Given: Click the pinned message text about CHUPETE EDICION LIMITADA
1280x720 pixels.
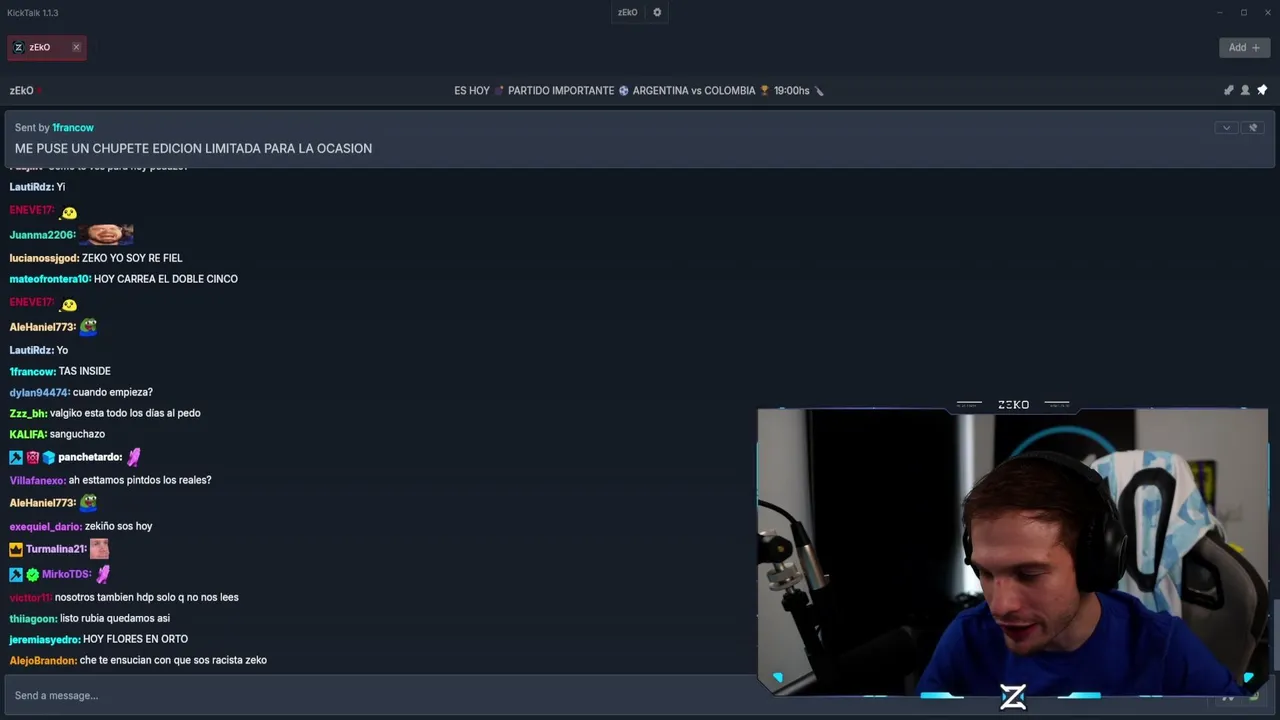Looking at the screenshot, I should pos(193,148).
